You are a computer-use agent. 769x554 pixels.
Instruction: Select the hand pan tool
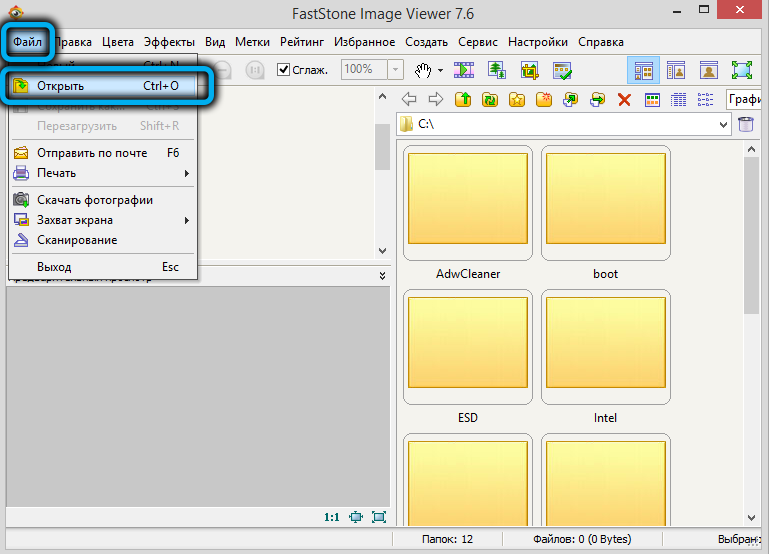pyautogui.click(x=423, y=70)
